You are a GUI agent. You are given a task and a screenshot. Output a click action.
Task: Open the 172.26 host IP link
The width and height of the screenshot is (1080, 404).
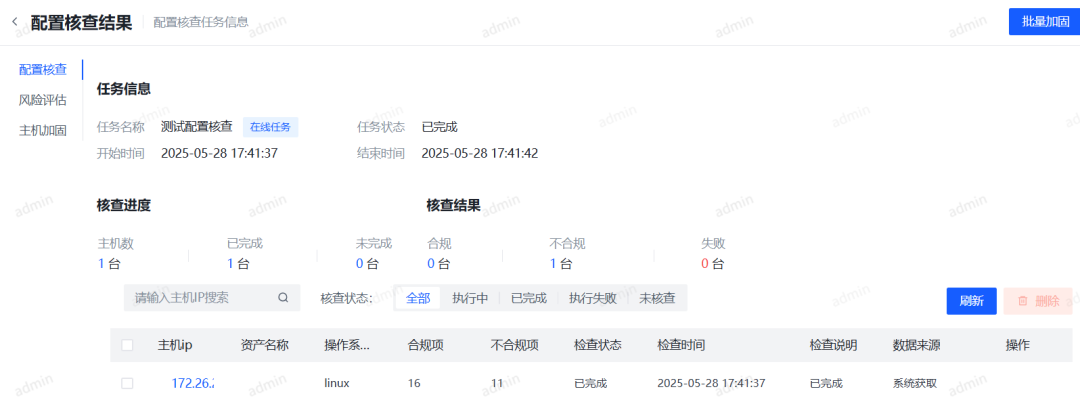pos(193,383)
